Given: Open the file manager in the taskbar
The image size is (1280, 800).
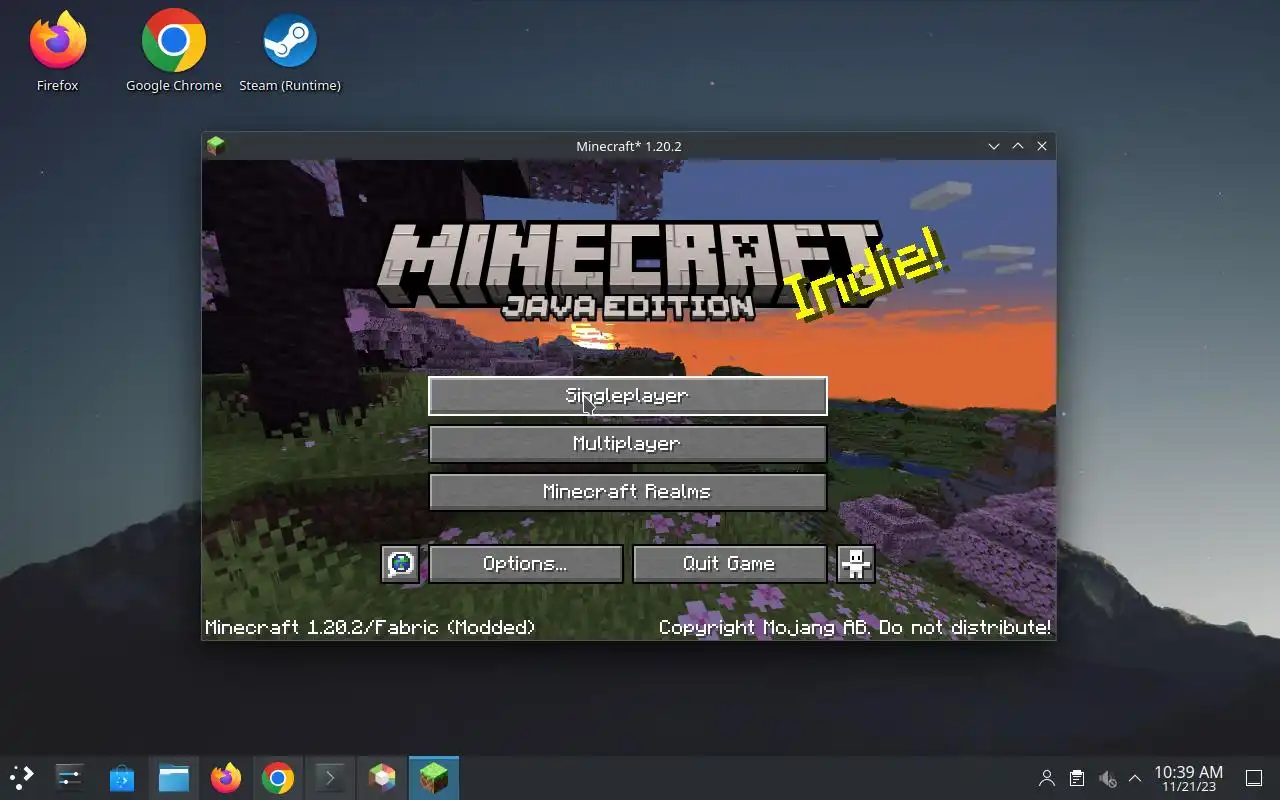Looking at the screenshot, I should pyautogui.click(x=174, y=777).
